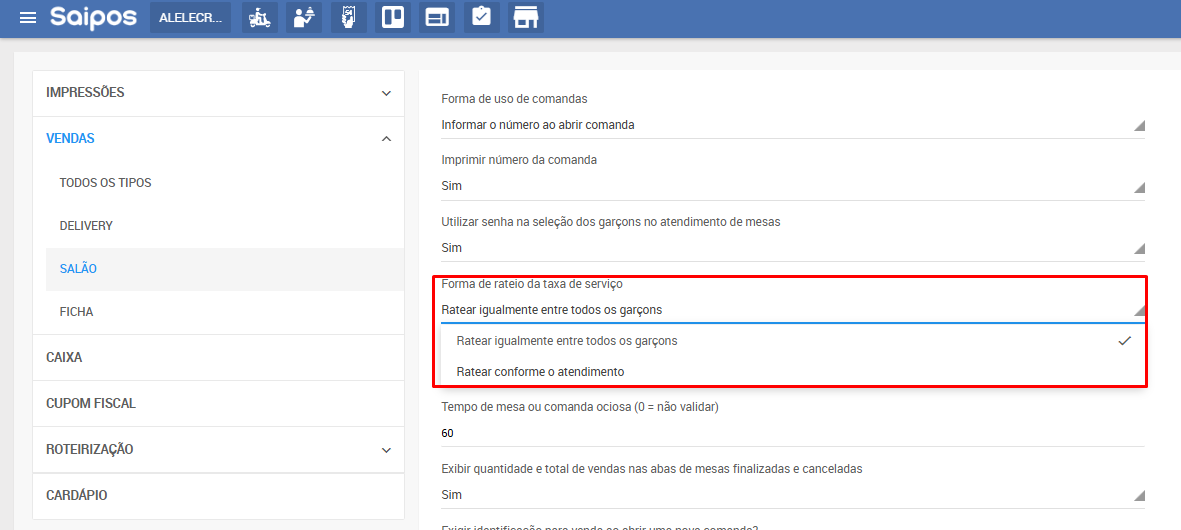Expand the IMPRESSÕES section
Screen dimensions: 1181x530
218,93
